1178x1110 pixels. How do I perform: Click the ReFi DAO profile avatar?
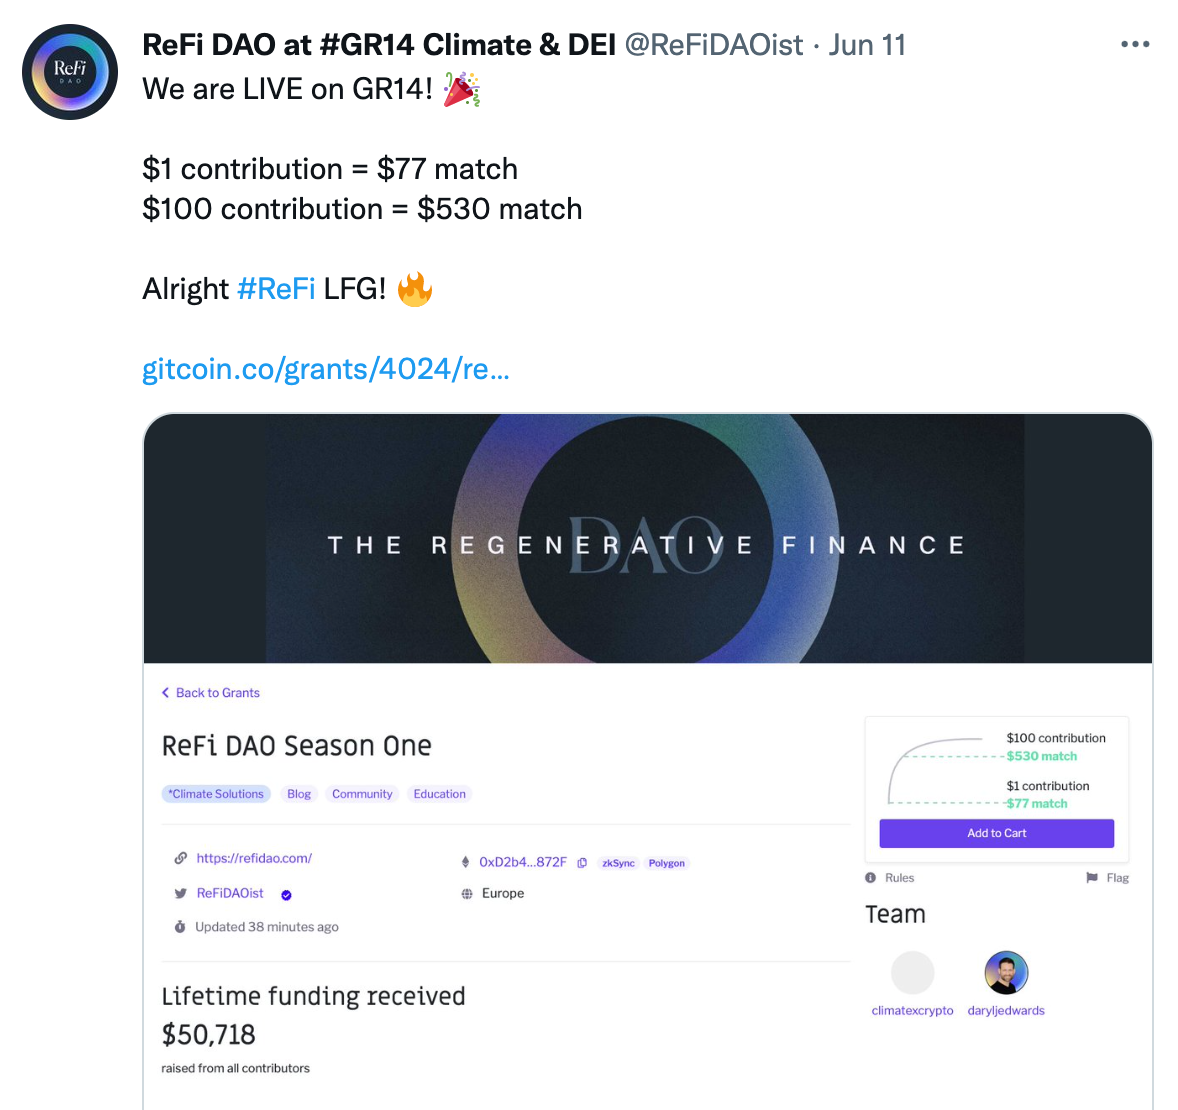[70, 72]
